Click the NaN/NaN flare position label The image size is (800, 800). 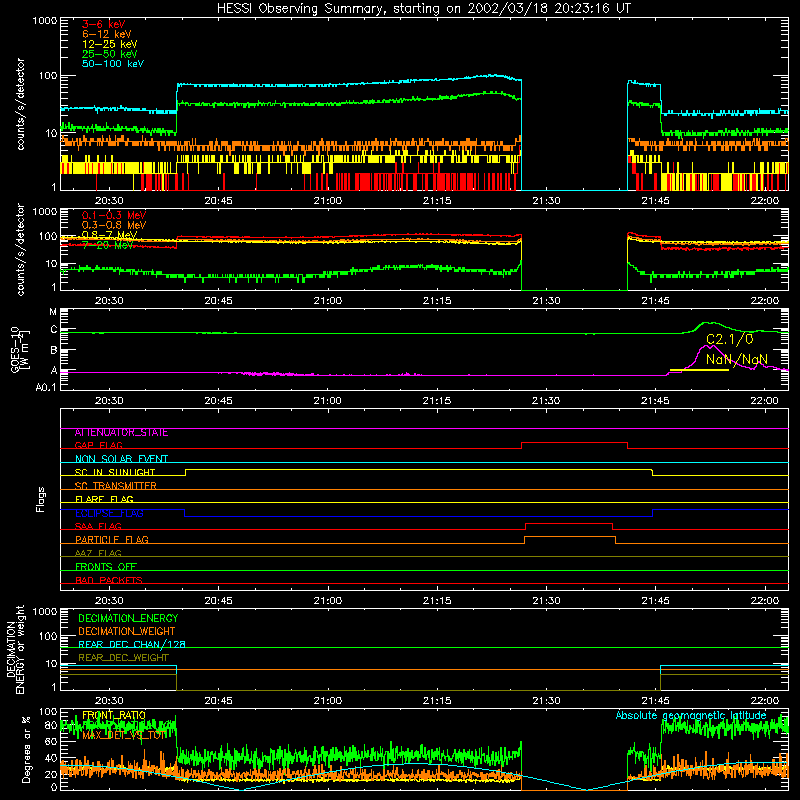click(736, 359)
